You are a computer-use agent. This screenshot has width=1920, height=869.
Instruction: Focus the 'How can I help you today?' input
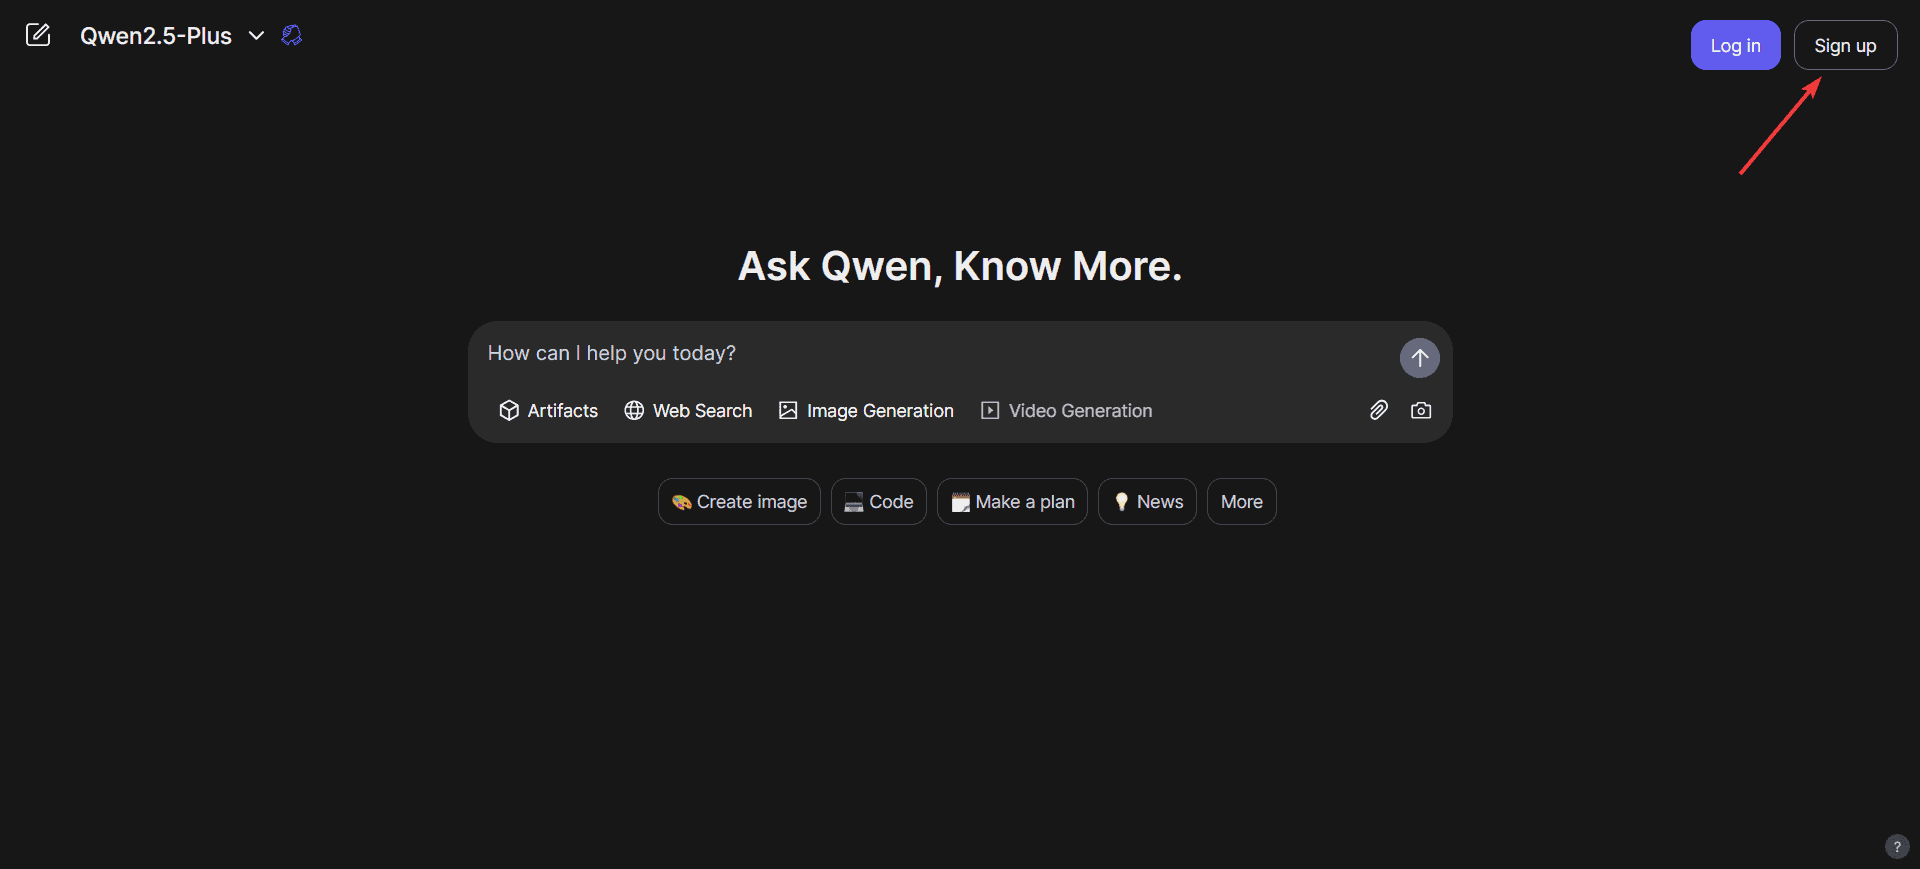935,353
